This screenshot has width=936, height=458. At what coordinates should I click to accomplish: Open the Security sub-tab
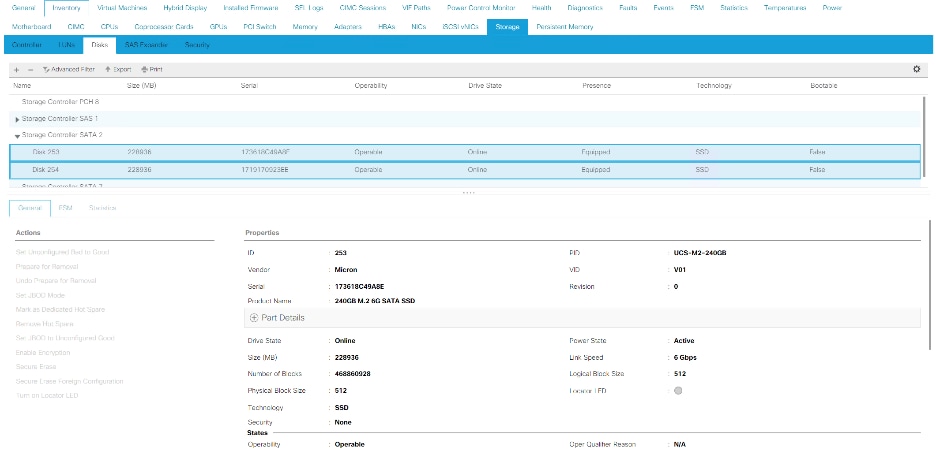coord(197,45)
